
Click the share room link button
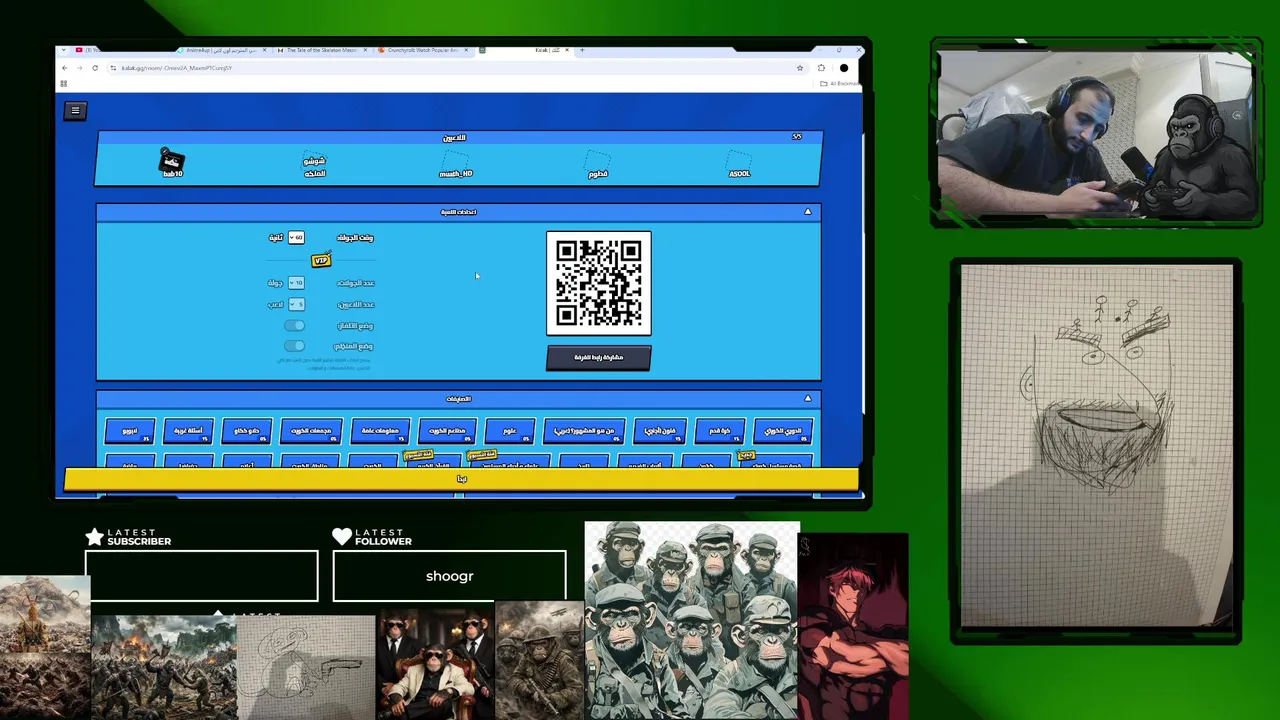599,358
